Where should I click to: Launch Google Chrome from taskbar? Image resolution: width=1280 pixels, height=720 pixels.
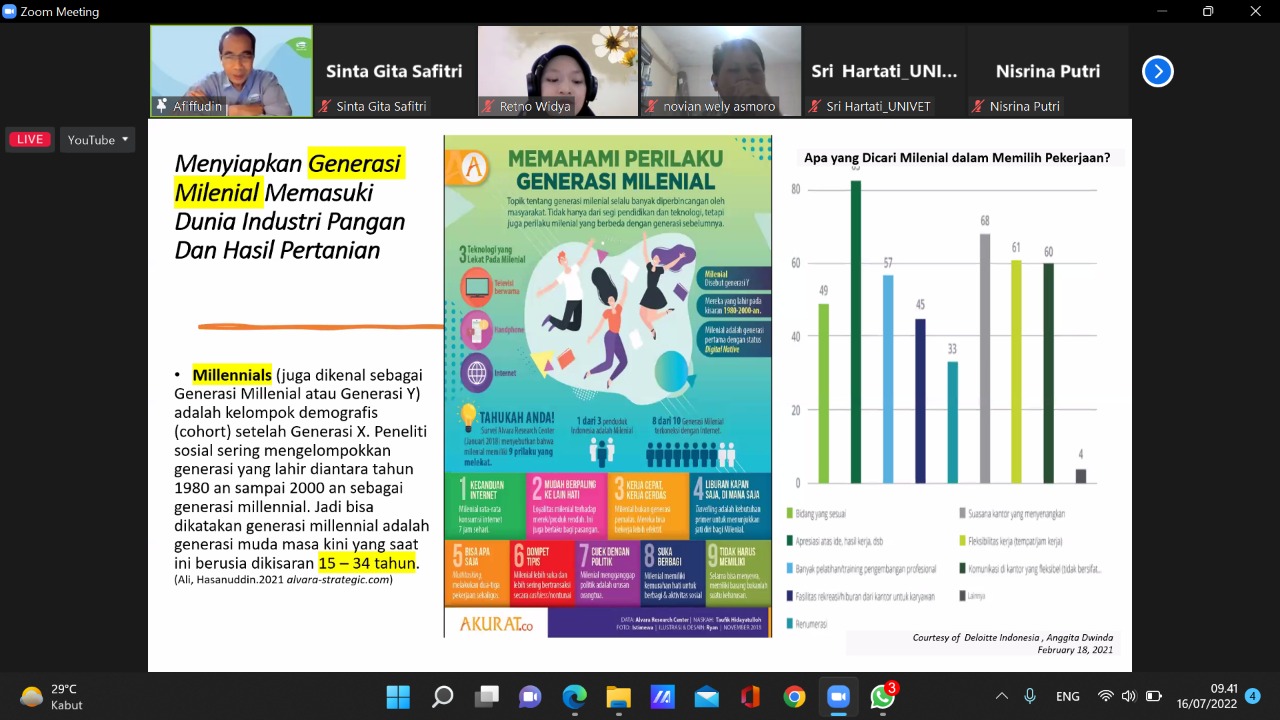coord(794,697)
